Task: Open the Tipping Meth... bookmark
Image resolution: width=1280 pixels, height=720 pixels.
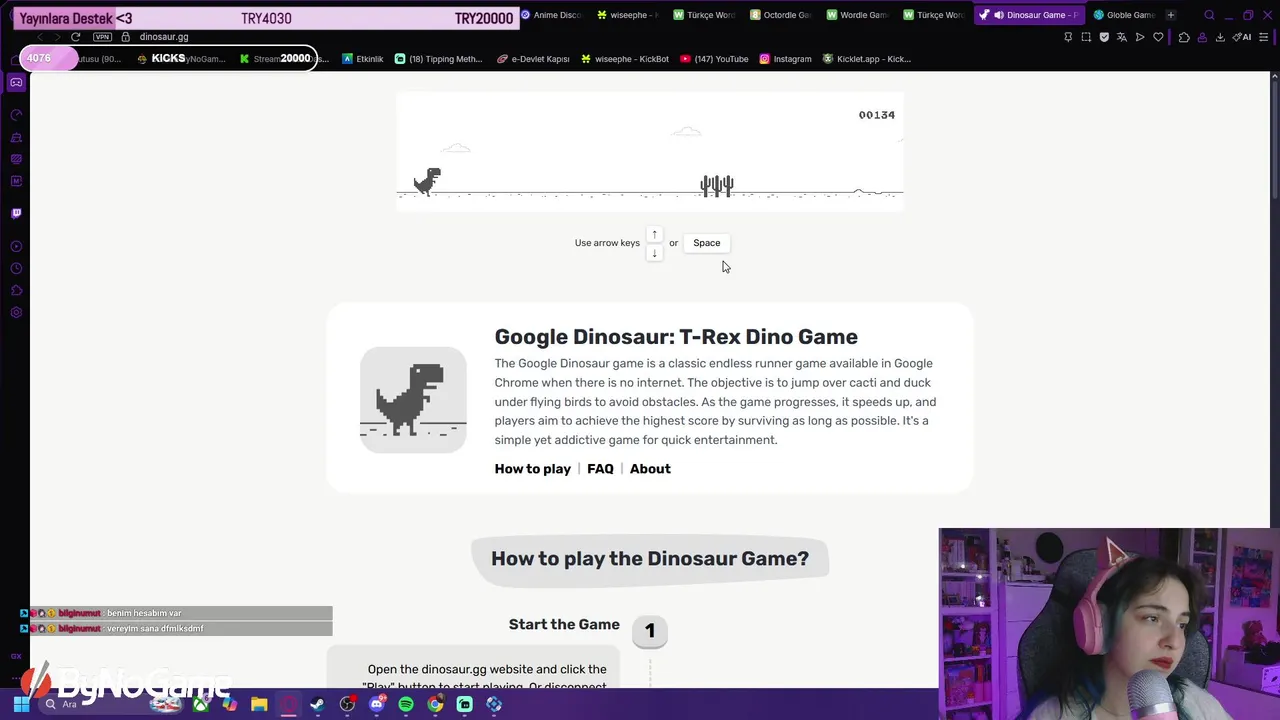Action: [x=438, y=59]
